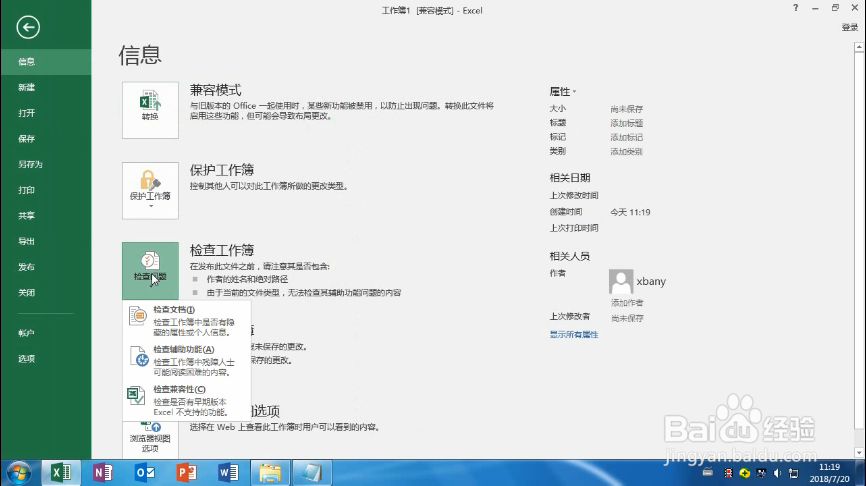
Task: Open Browser View Options (浏览器视图选项) button
Action: [x=150, y=438]
